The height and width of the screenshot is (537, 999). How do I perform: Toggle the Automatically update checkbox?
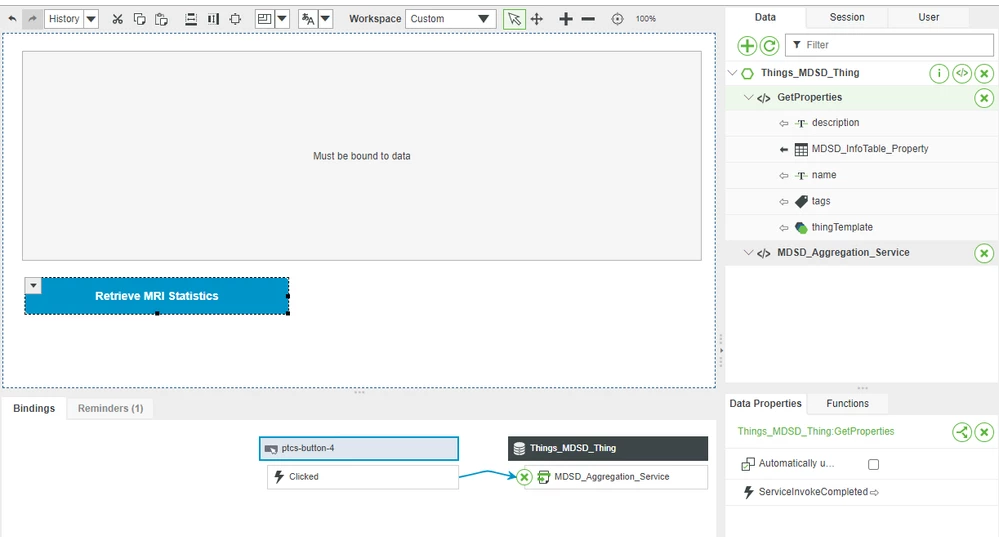[873, 464]
